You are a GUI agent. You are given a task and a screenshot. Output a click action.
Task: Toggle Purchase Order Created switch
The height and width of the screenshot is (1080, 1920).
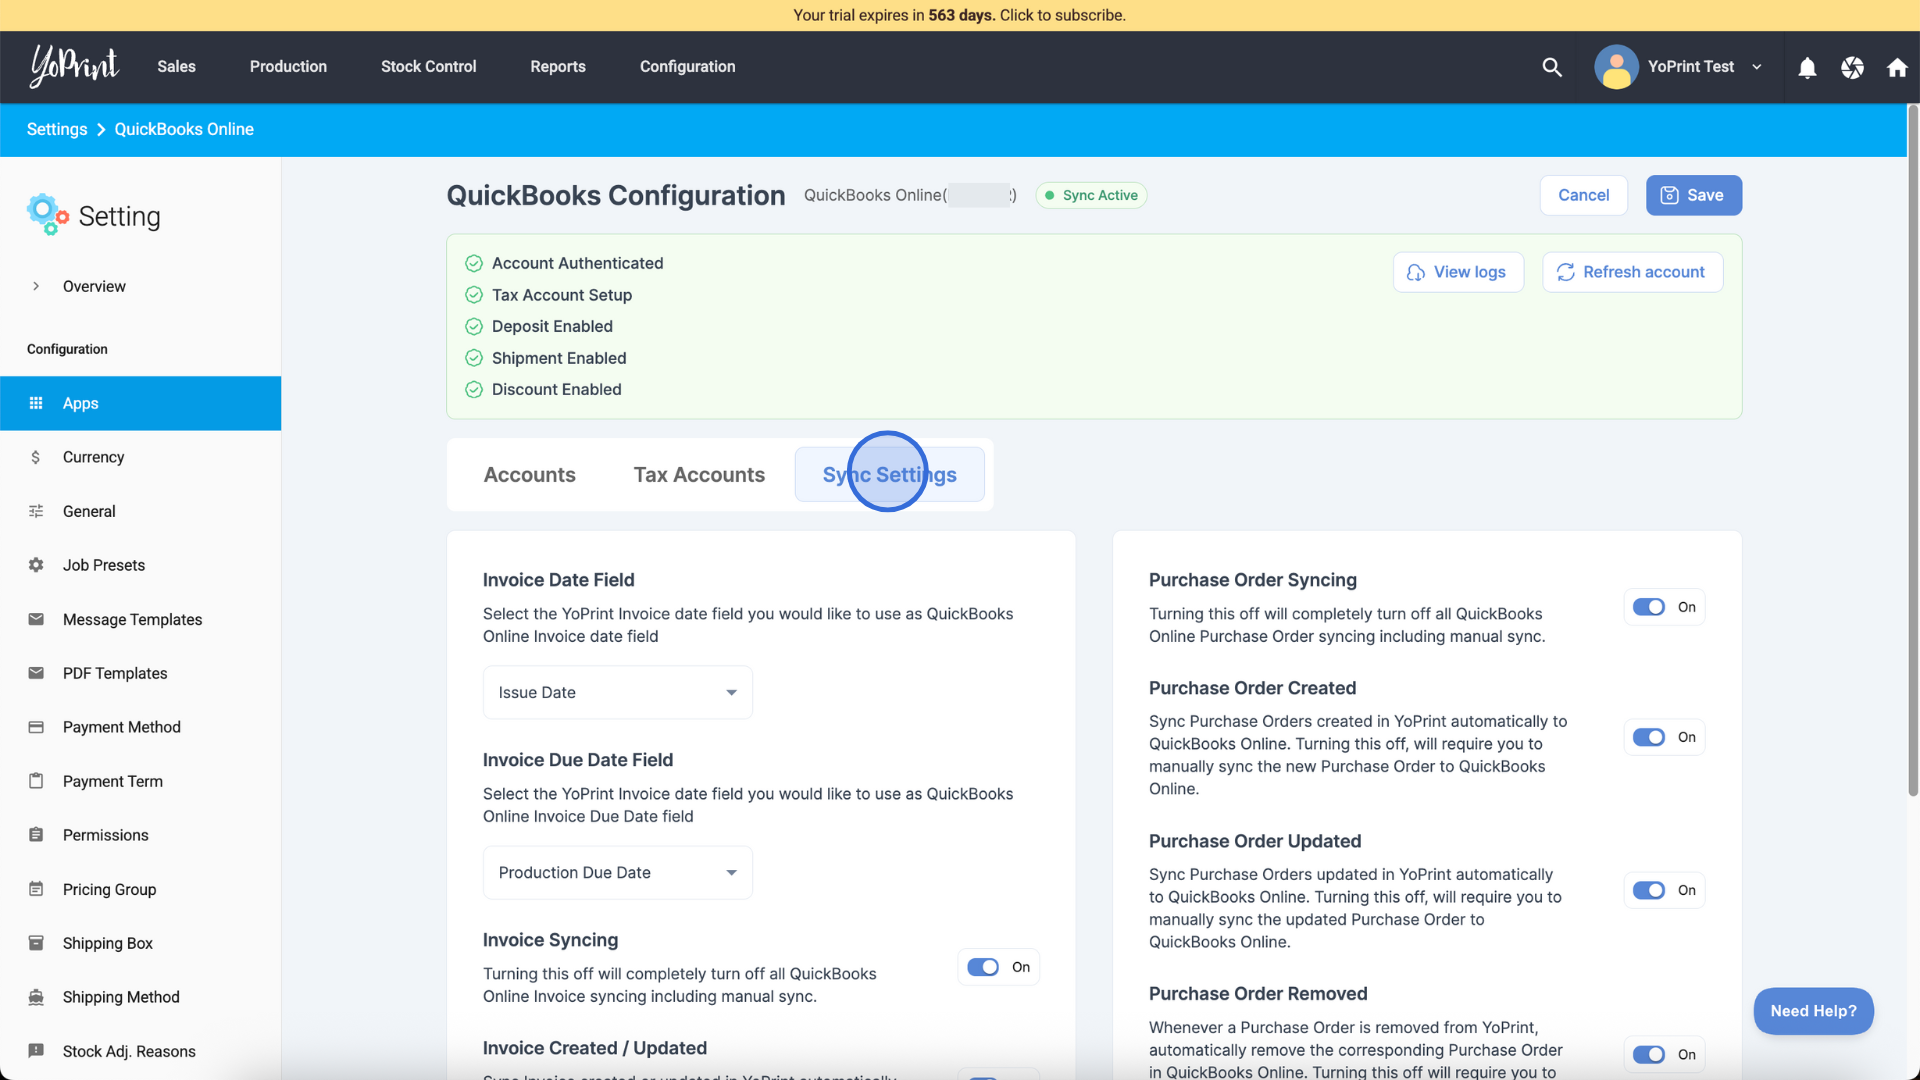[1649, 737]
